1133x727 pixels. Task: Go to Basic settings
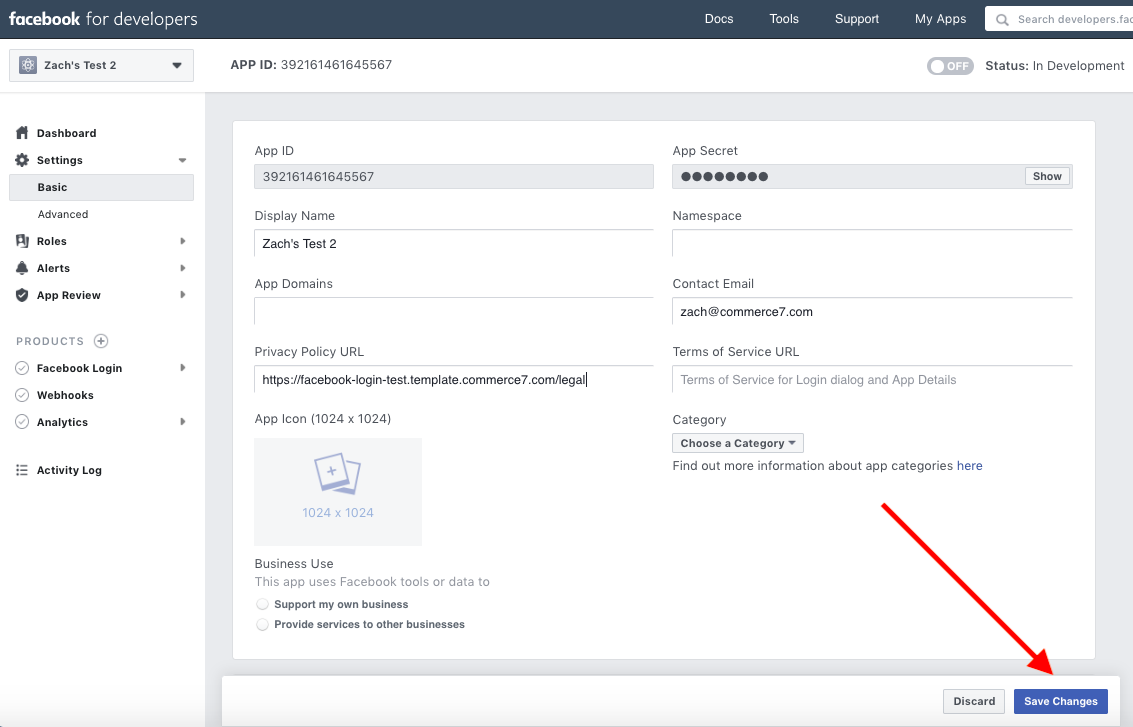point(101,187)
